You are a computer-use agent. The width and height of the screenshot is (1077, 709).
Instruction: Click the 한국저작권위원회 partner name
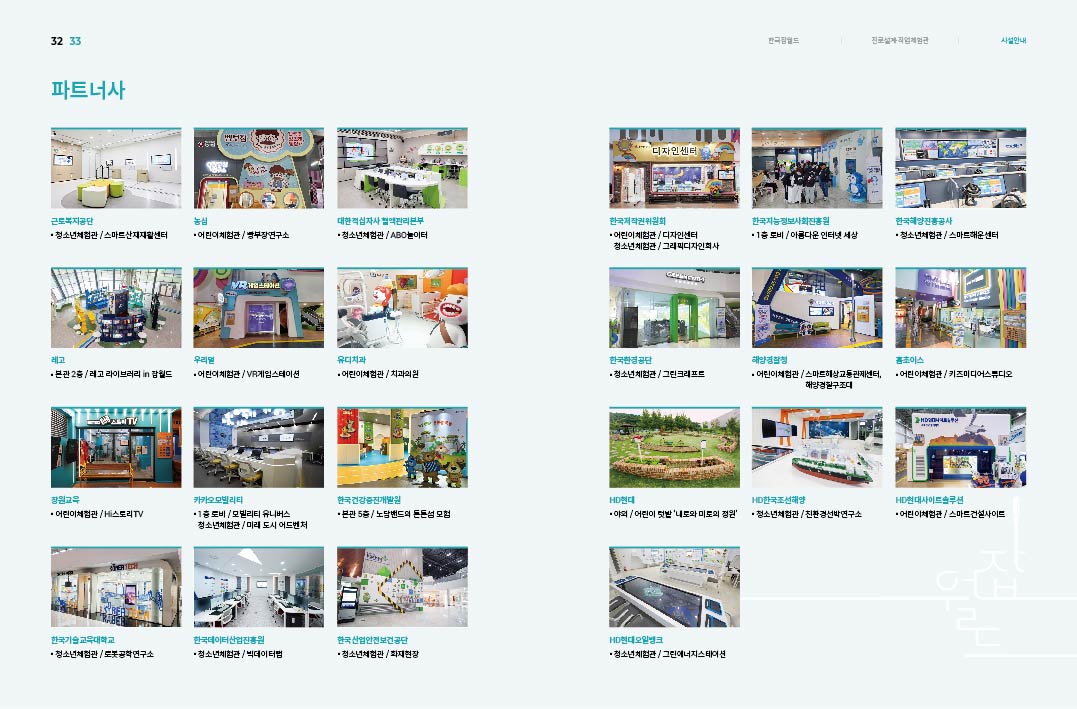tap(637, 221)
